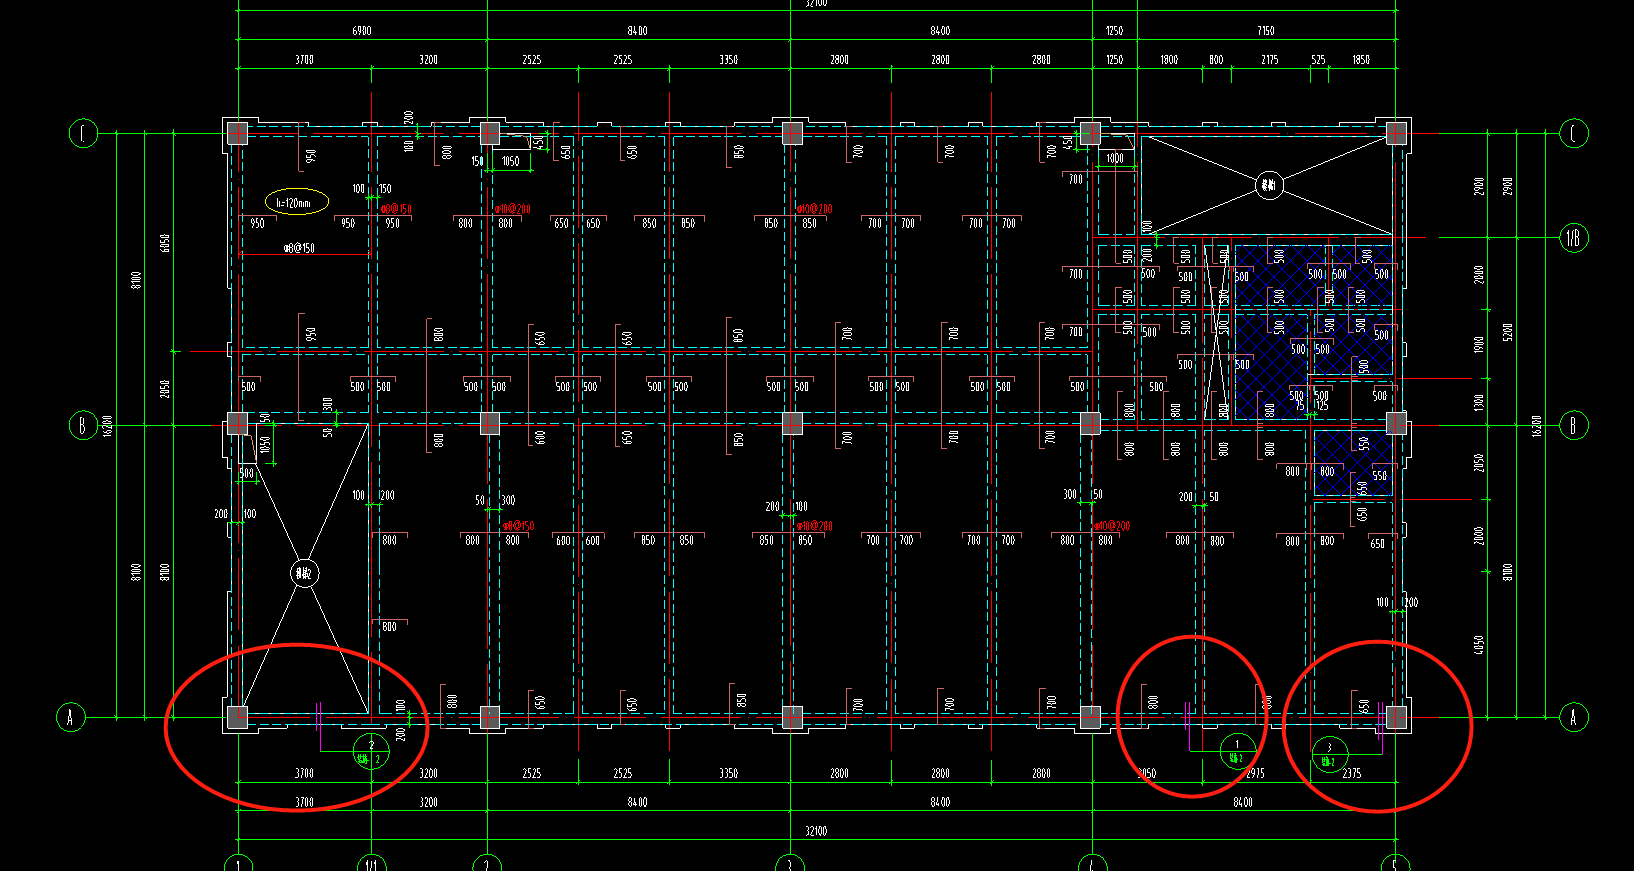Pick the 2375 bottom dimension text

pos(1352,773)
